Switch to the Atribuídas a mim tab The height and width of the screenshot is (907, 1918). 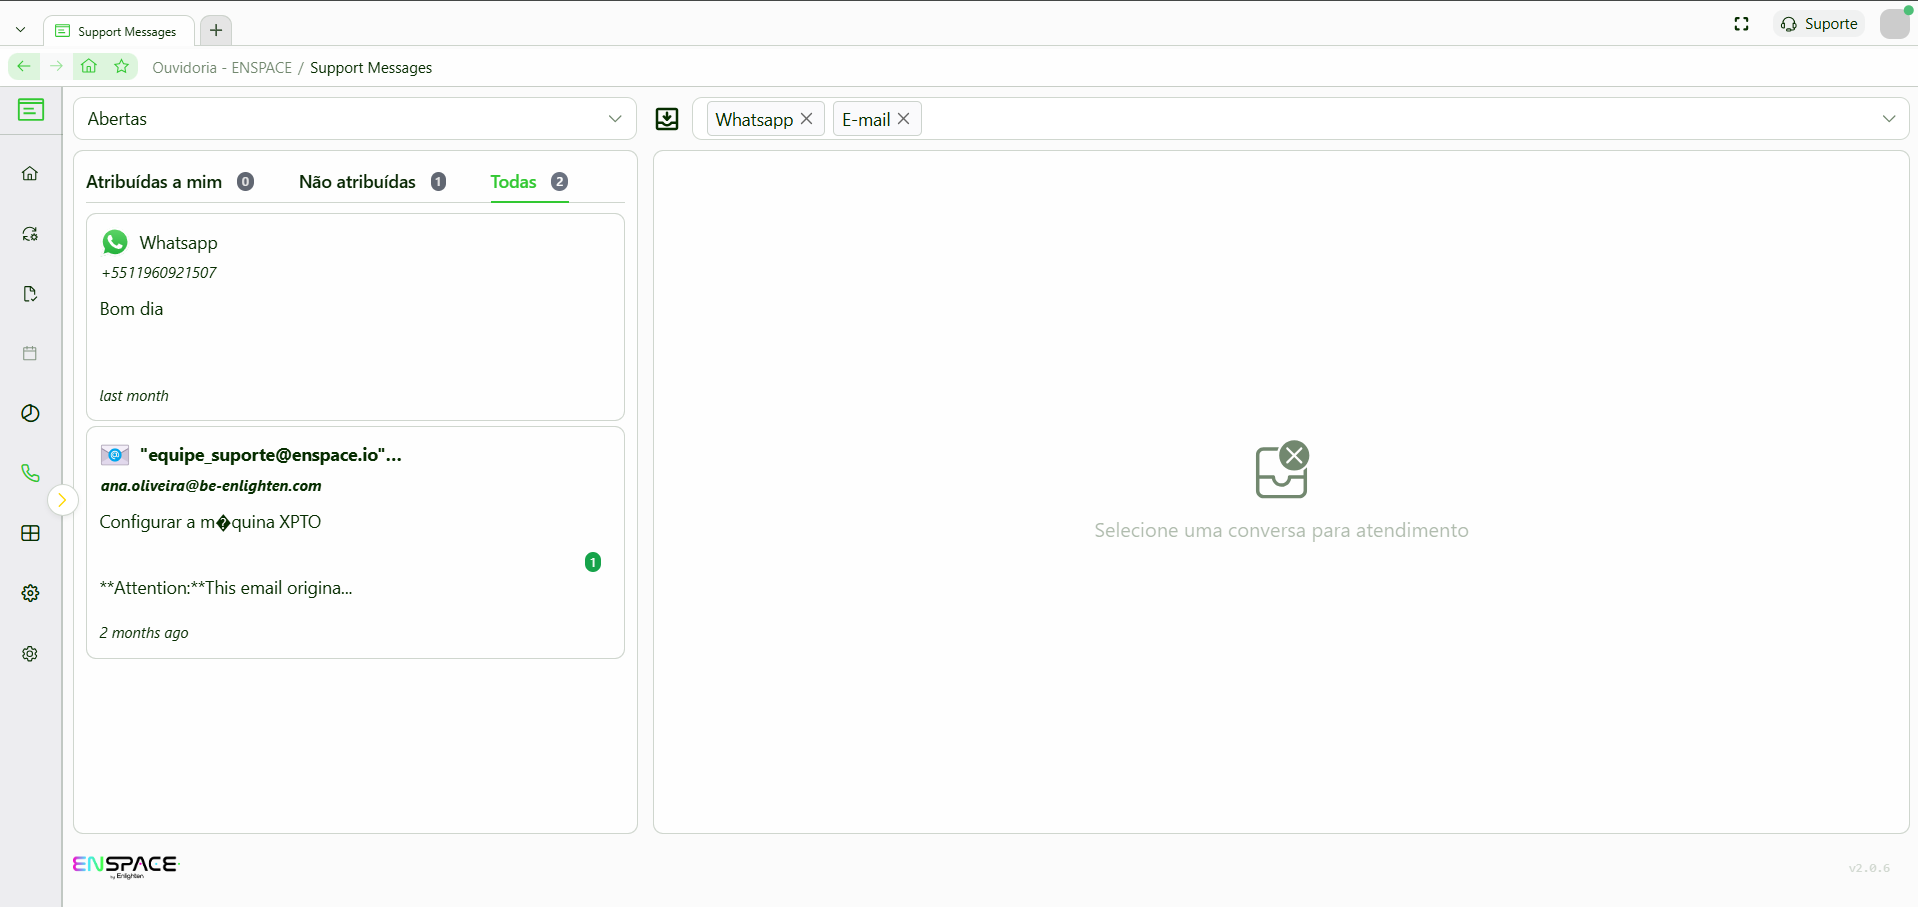click(x=154, y=182)
